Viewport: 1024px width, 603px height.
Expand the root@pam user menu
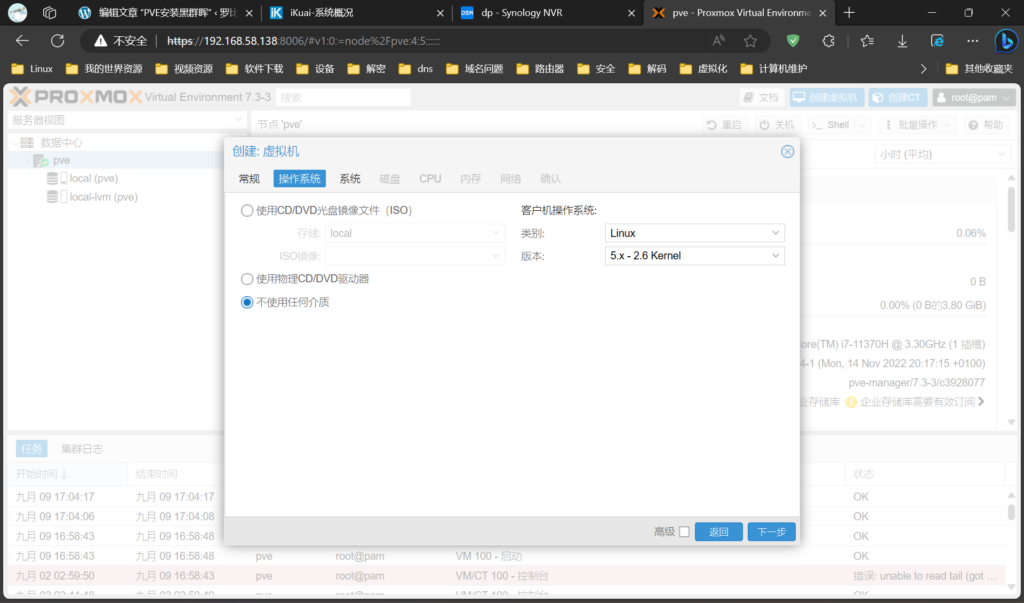pyautogui.click(x=974, y=98)
